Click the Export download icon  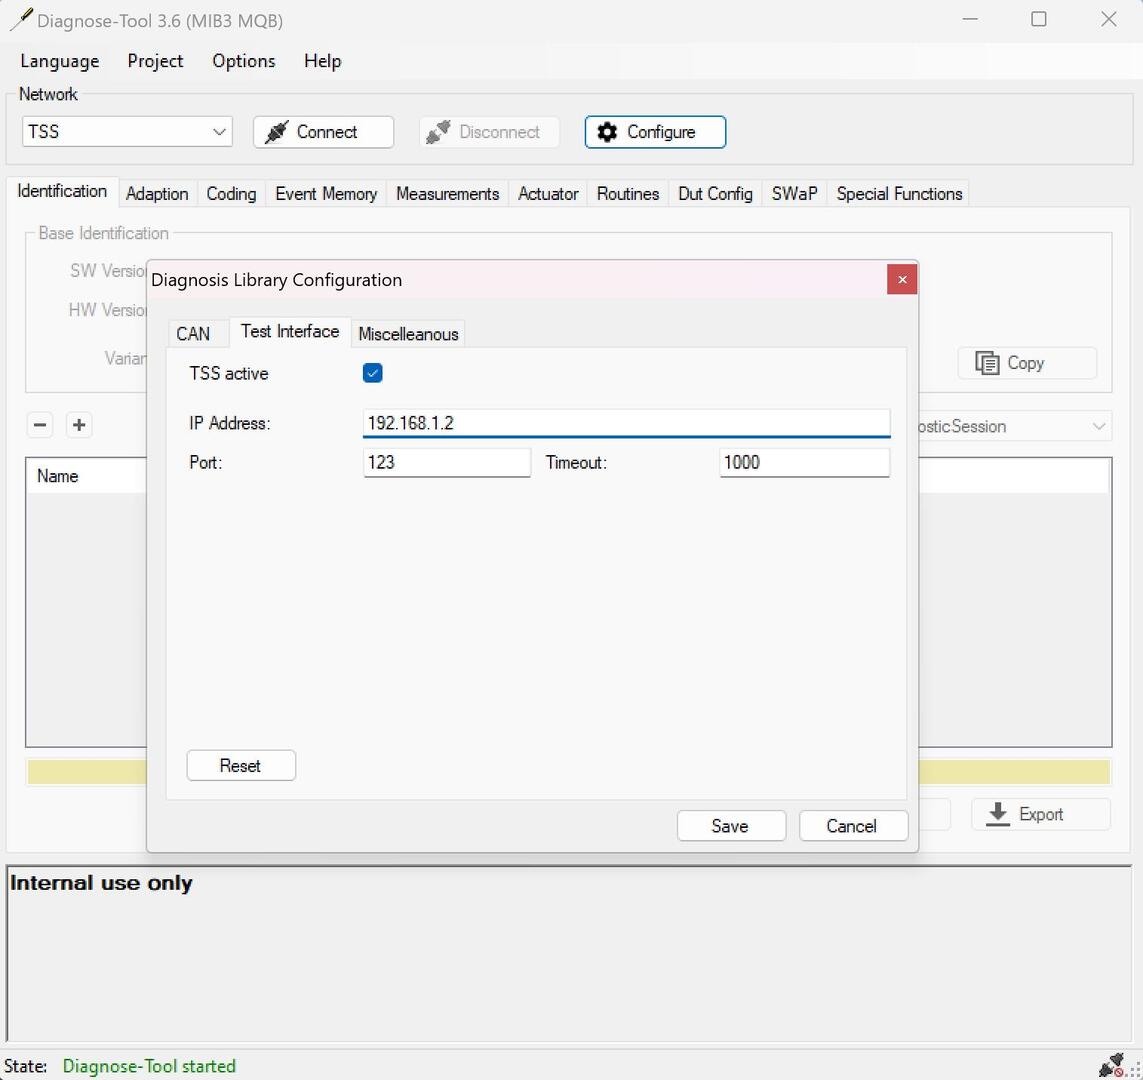[997, 814]
